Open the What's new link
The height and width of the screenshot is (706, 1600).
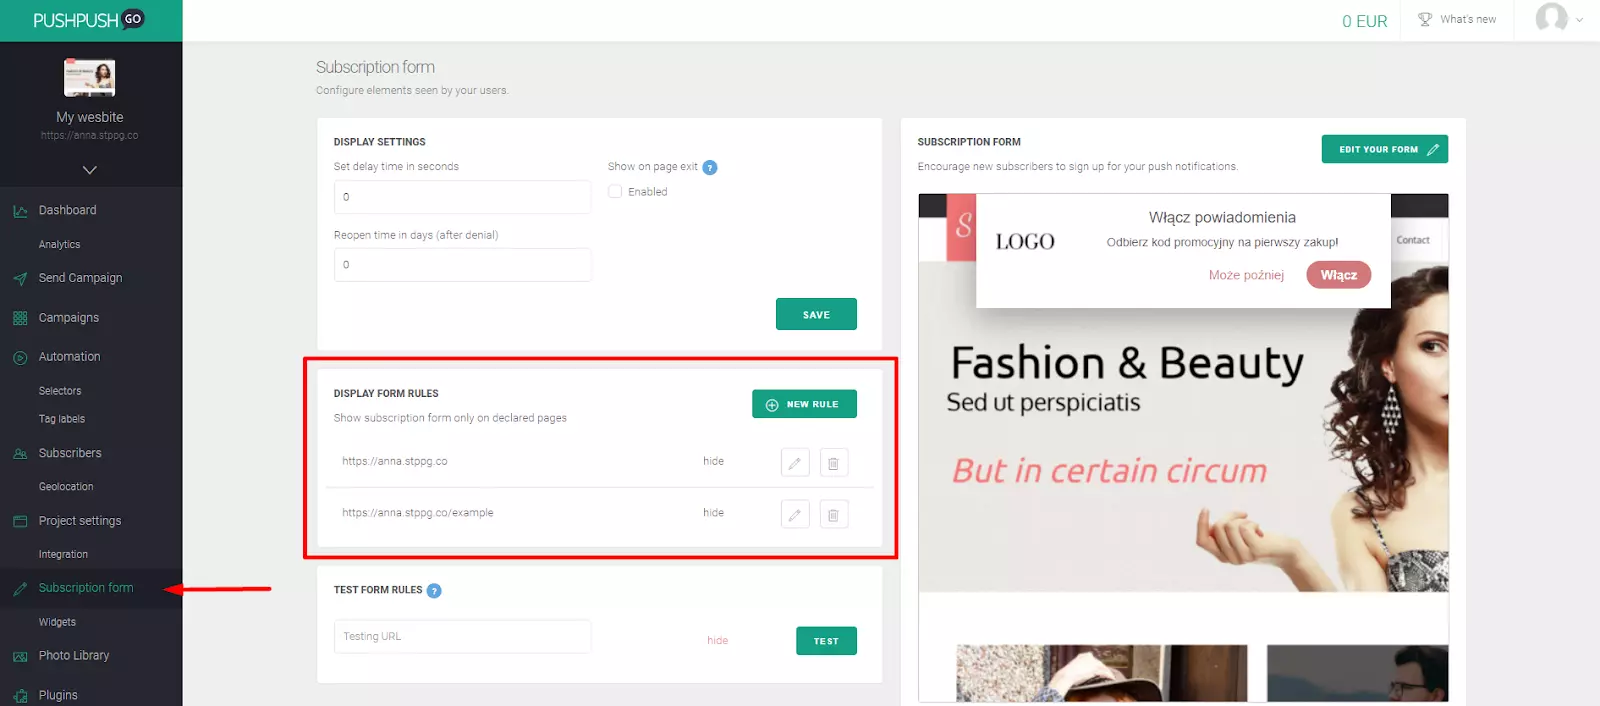(x=1468, y=19)
